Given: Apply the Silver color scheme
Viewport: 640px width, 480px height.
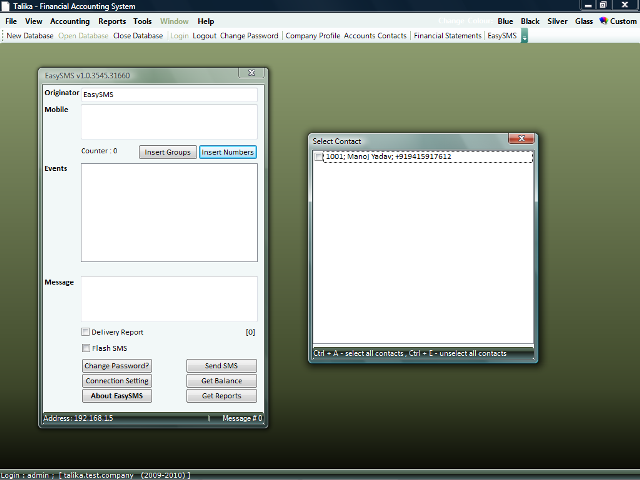Looking at the screenshot, I should [x=557, y=21].
